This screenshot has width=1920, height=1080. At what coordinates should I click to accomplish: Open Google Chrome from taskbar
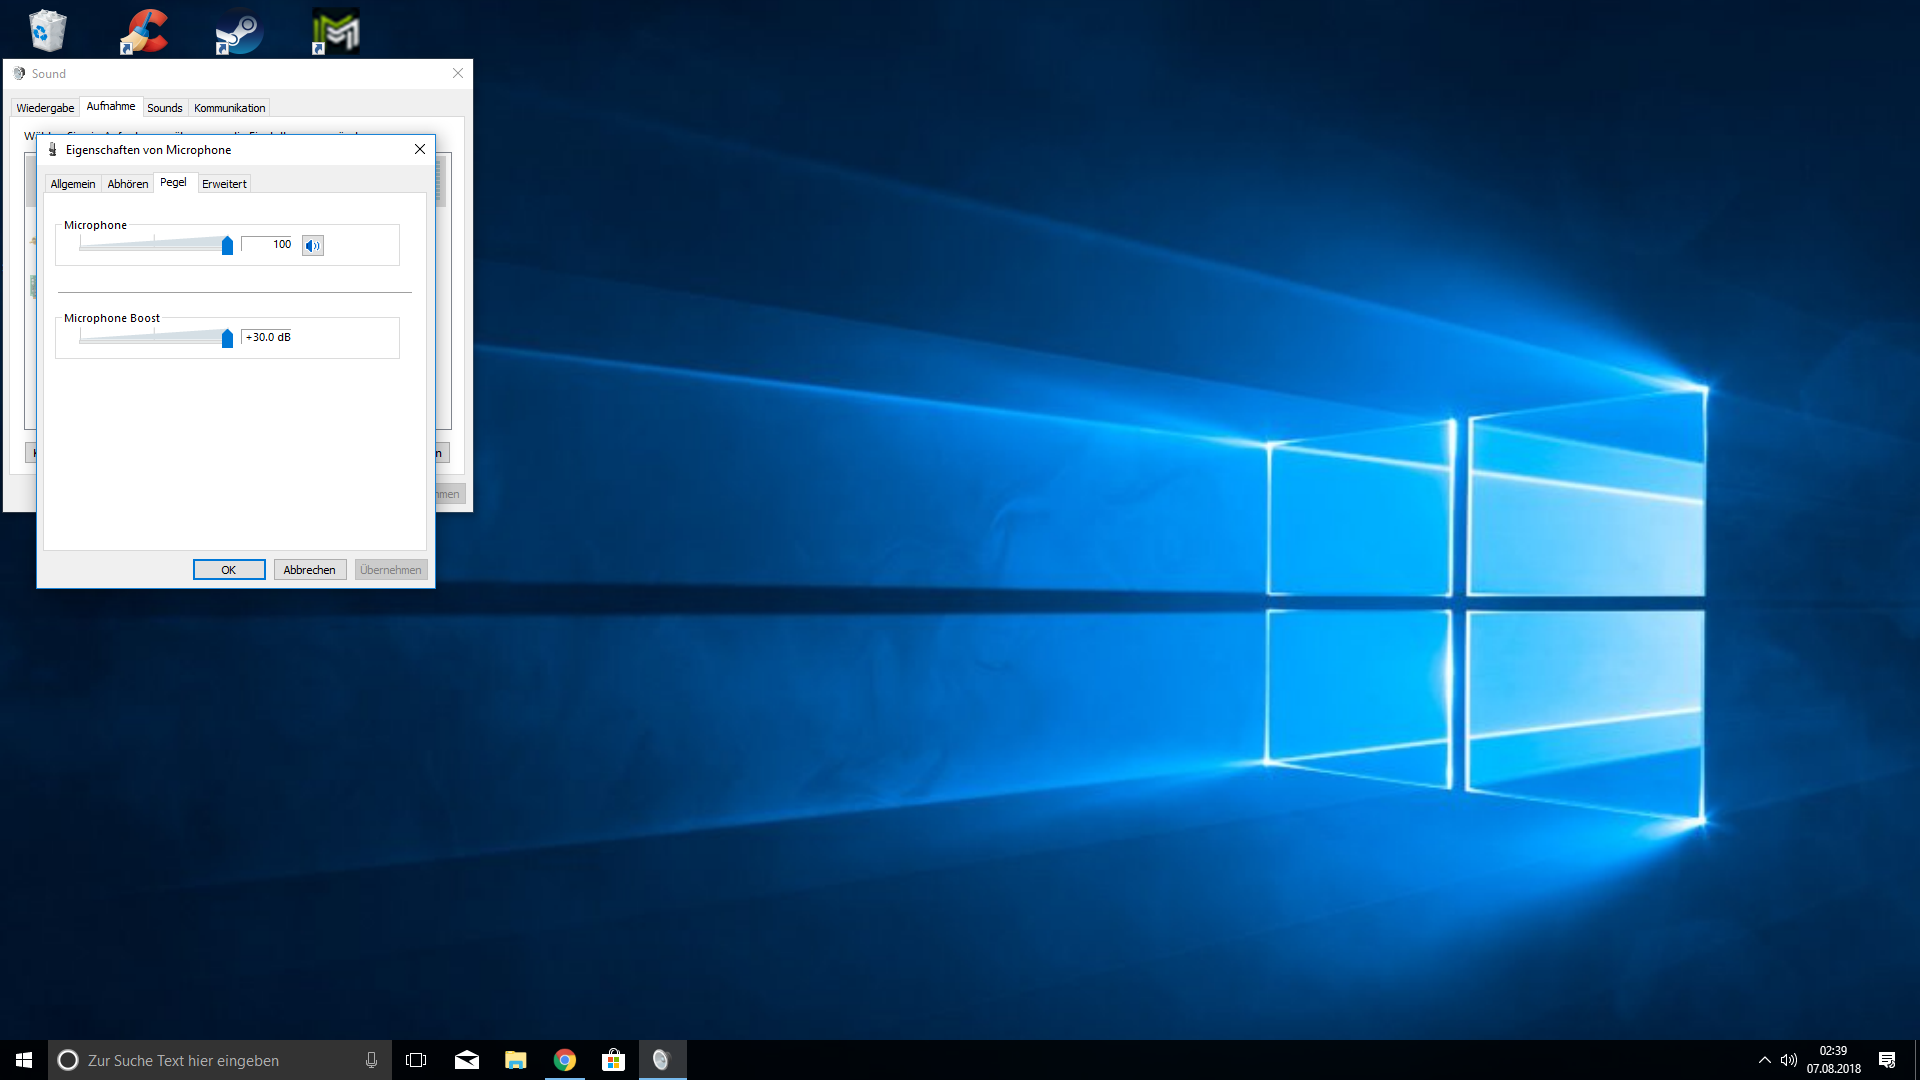coord(565,1060)
